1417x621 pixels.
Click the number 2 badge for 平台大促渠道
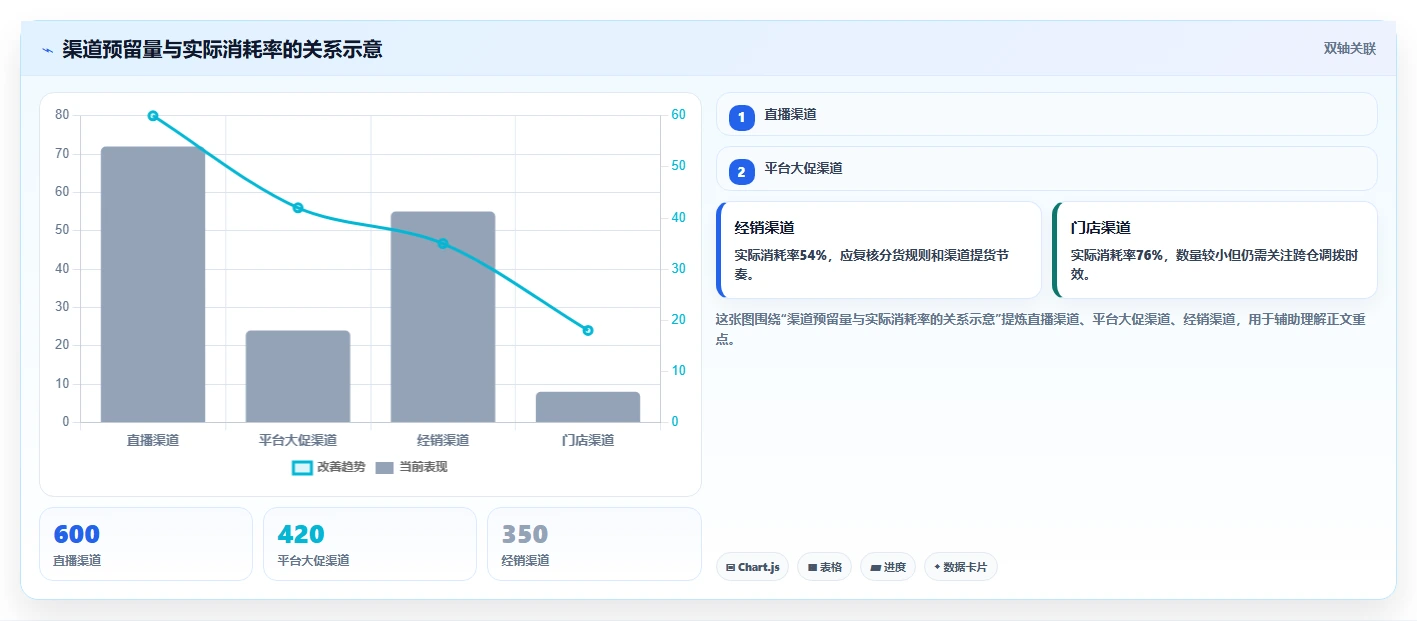pos(741,172)
